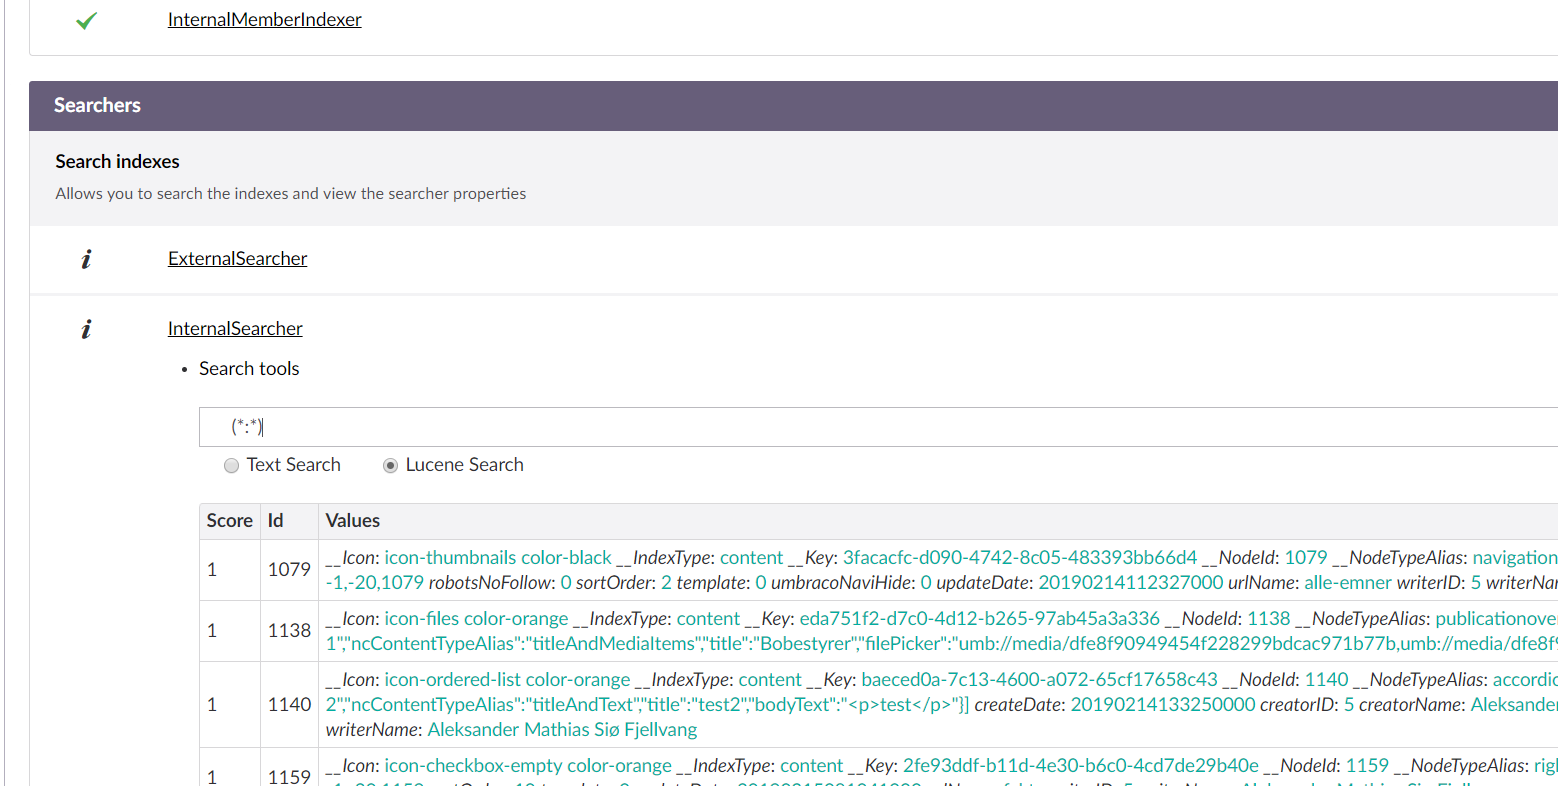
Task: Click the Search tools list item
Action: point(249,369)
